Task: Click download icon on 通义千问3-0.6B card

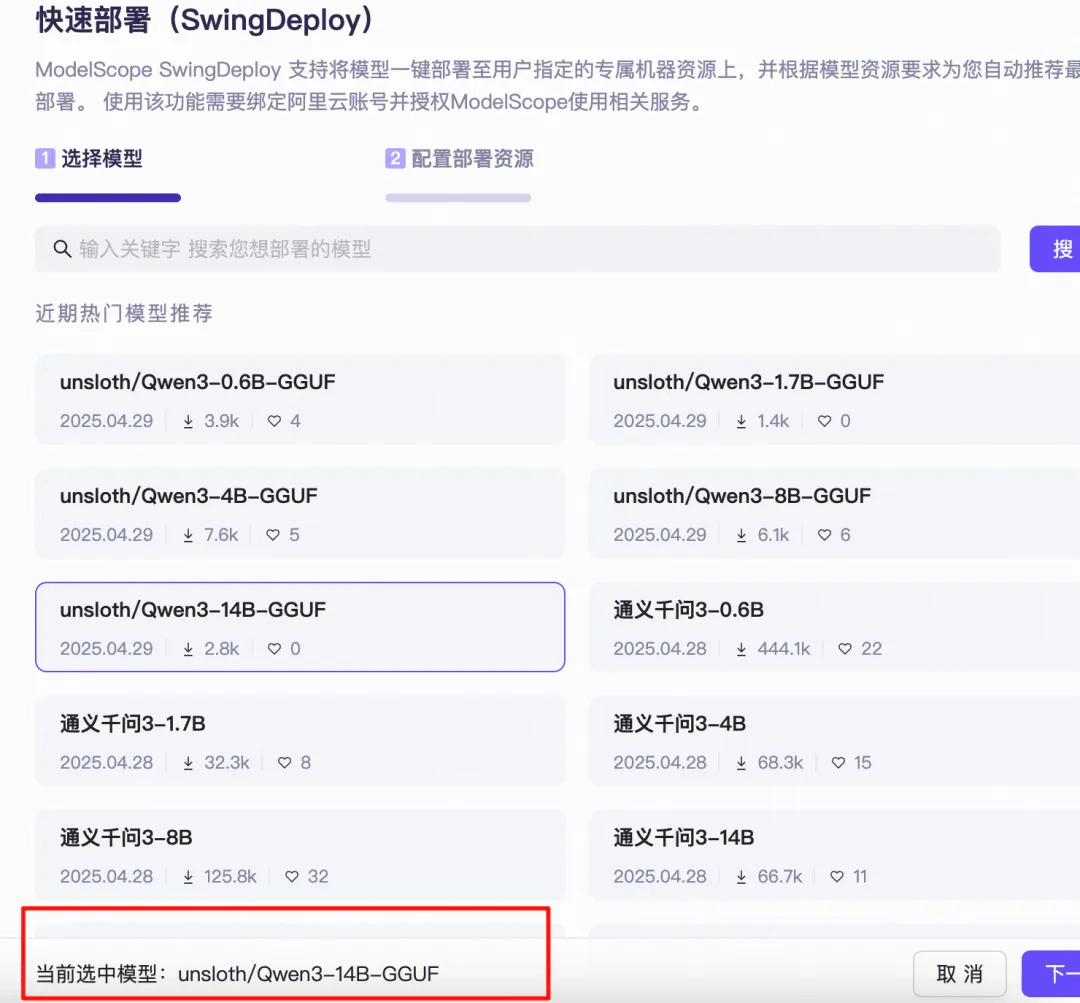Action: pyautogui.click(x=741, y=649)
